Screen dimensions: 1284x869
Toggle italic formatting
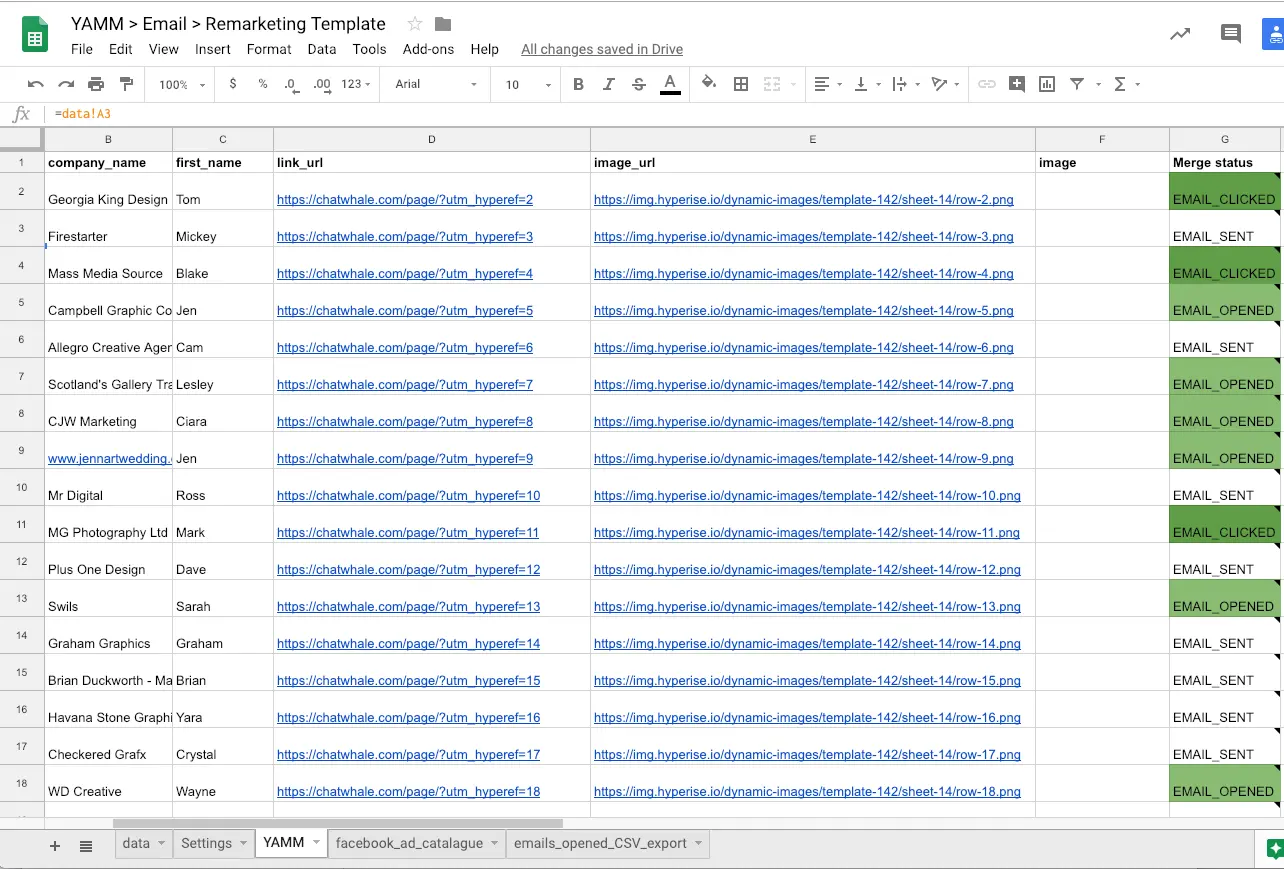coord(608,85)
